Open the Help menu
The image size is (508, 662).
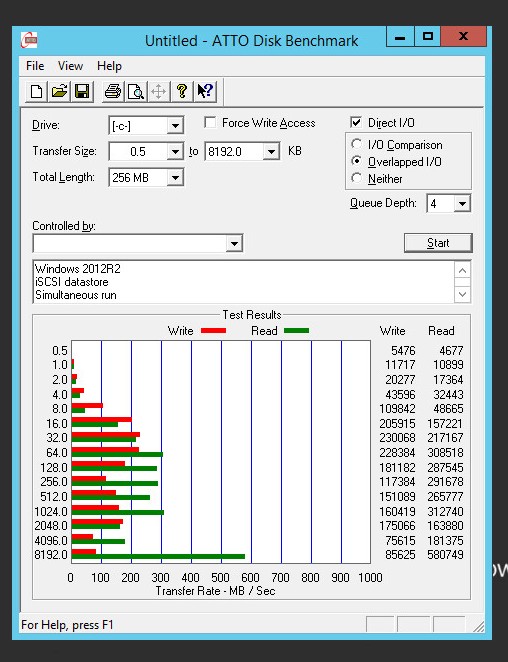click(x=109, y=66)
